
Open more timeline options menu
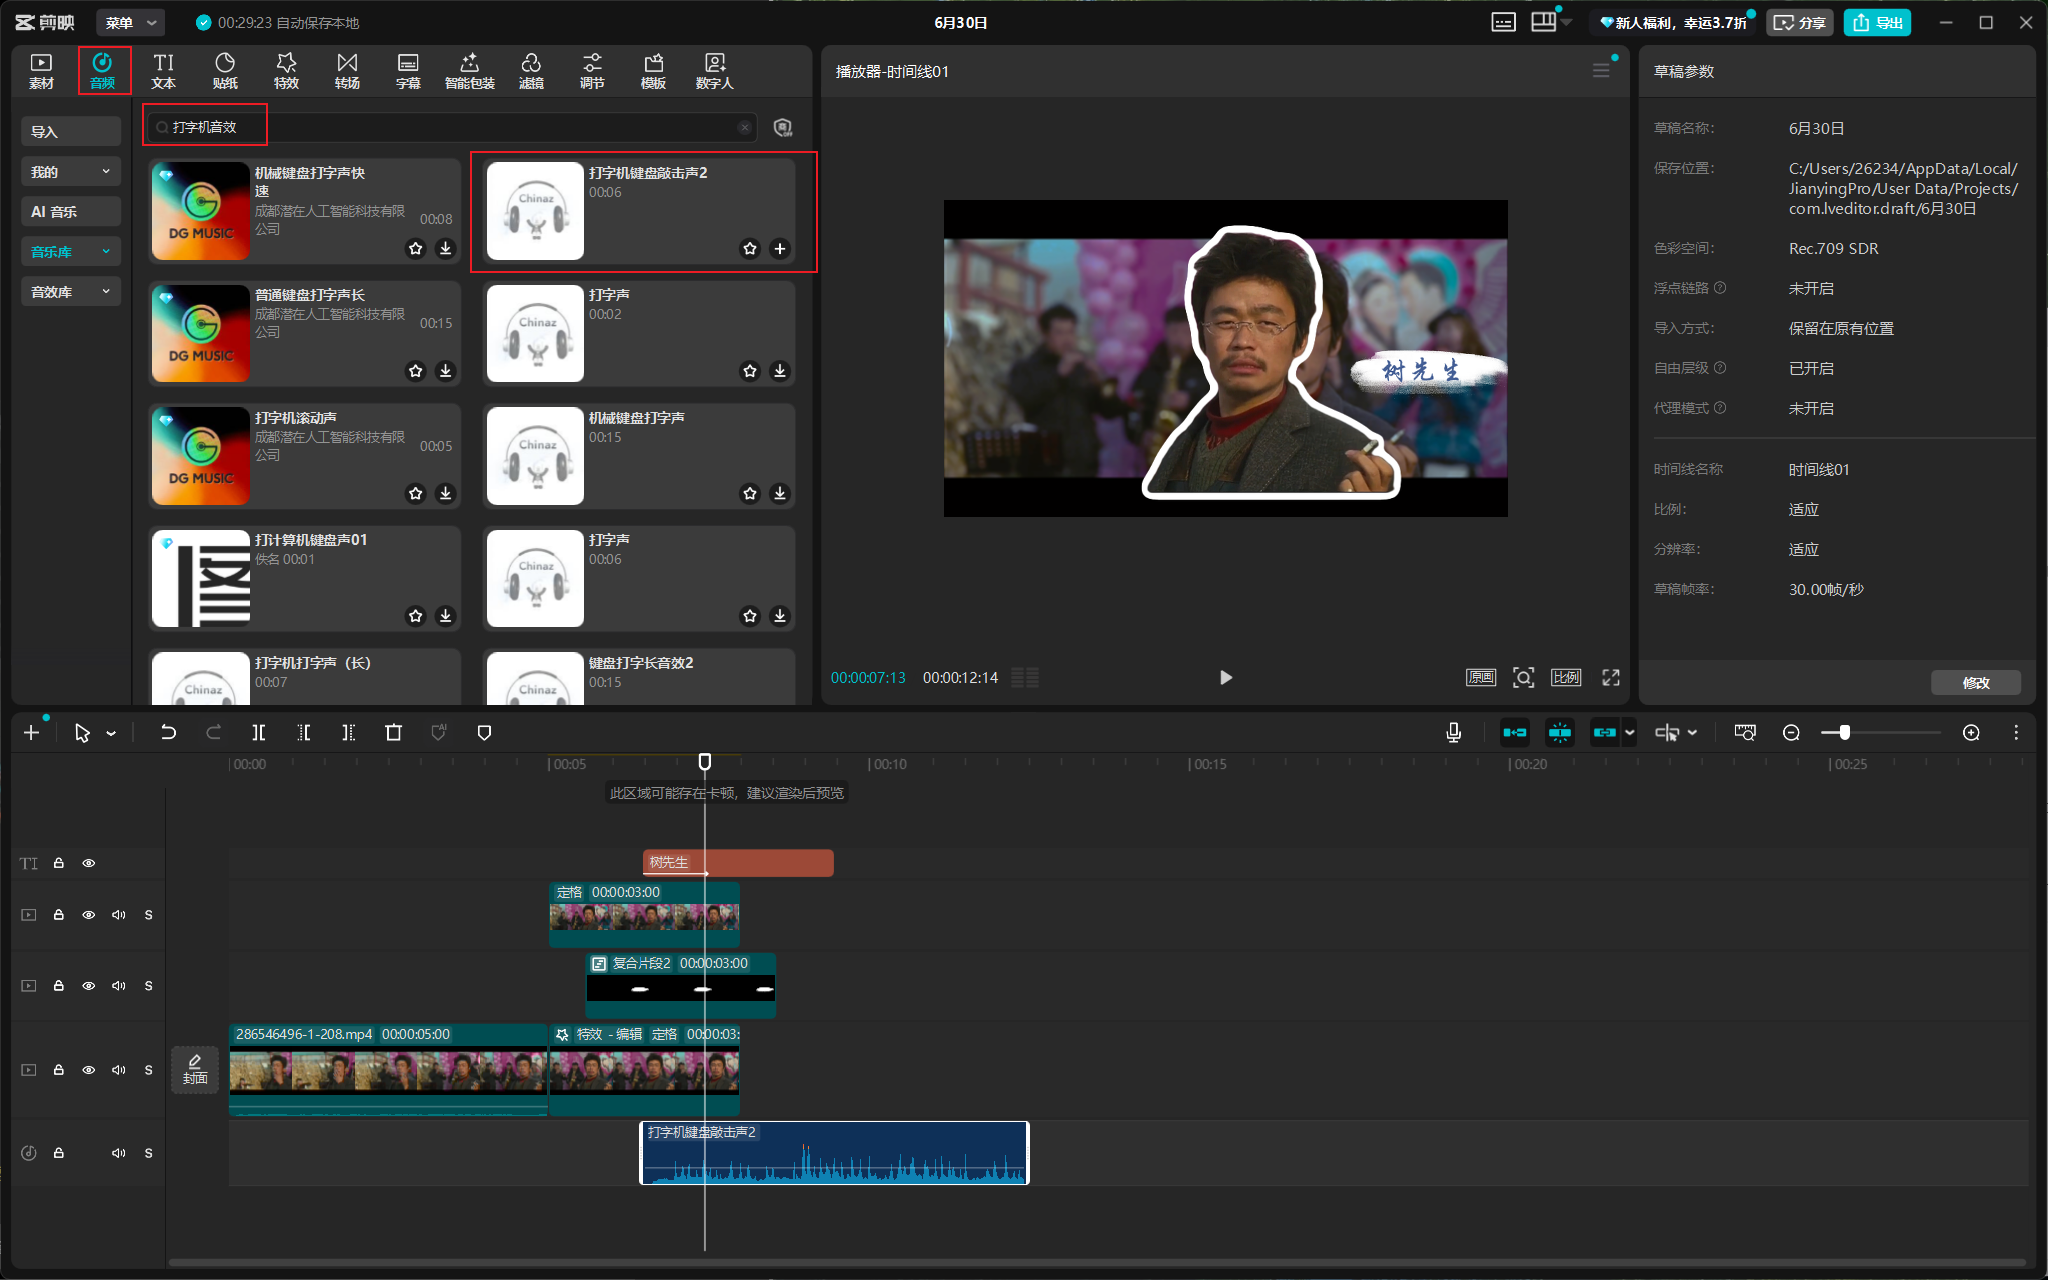[2016, 733]
